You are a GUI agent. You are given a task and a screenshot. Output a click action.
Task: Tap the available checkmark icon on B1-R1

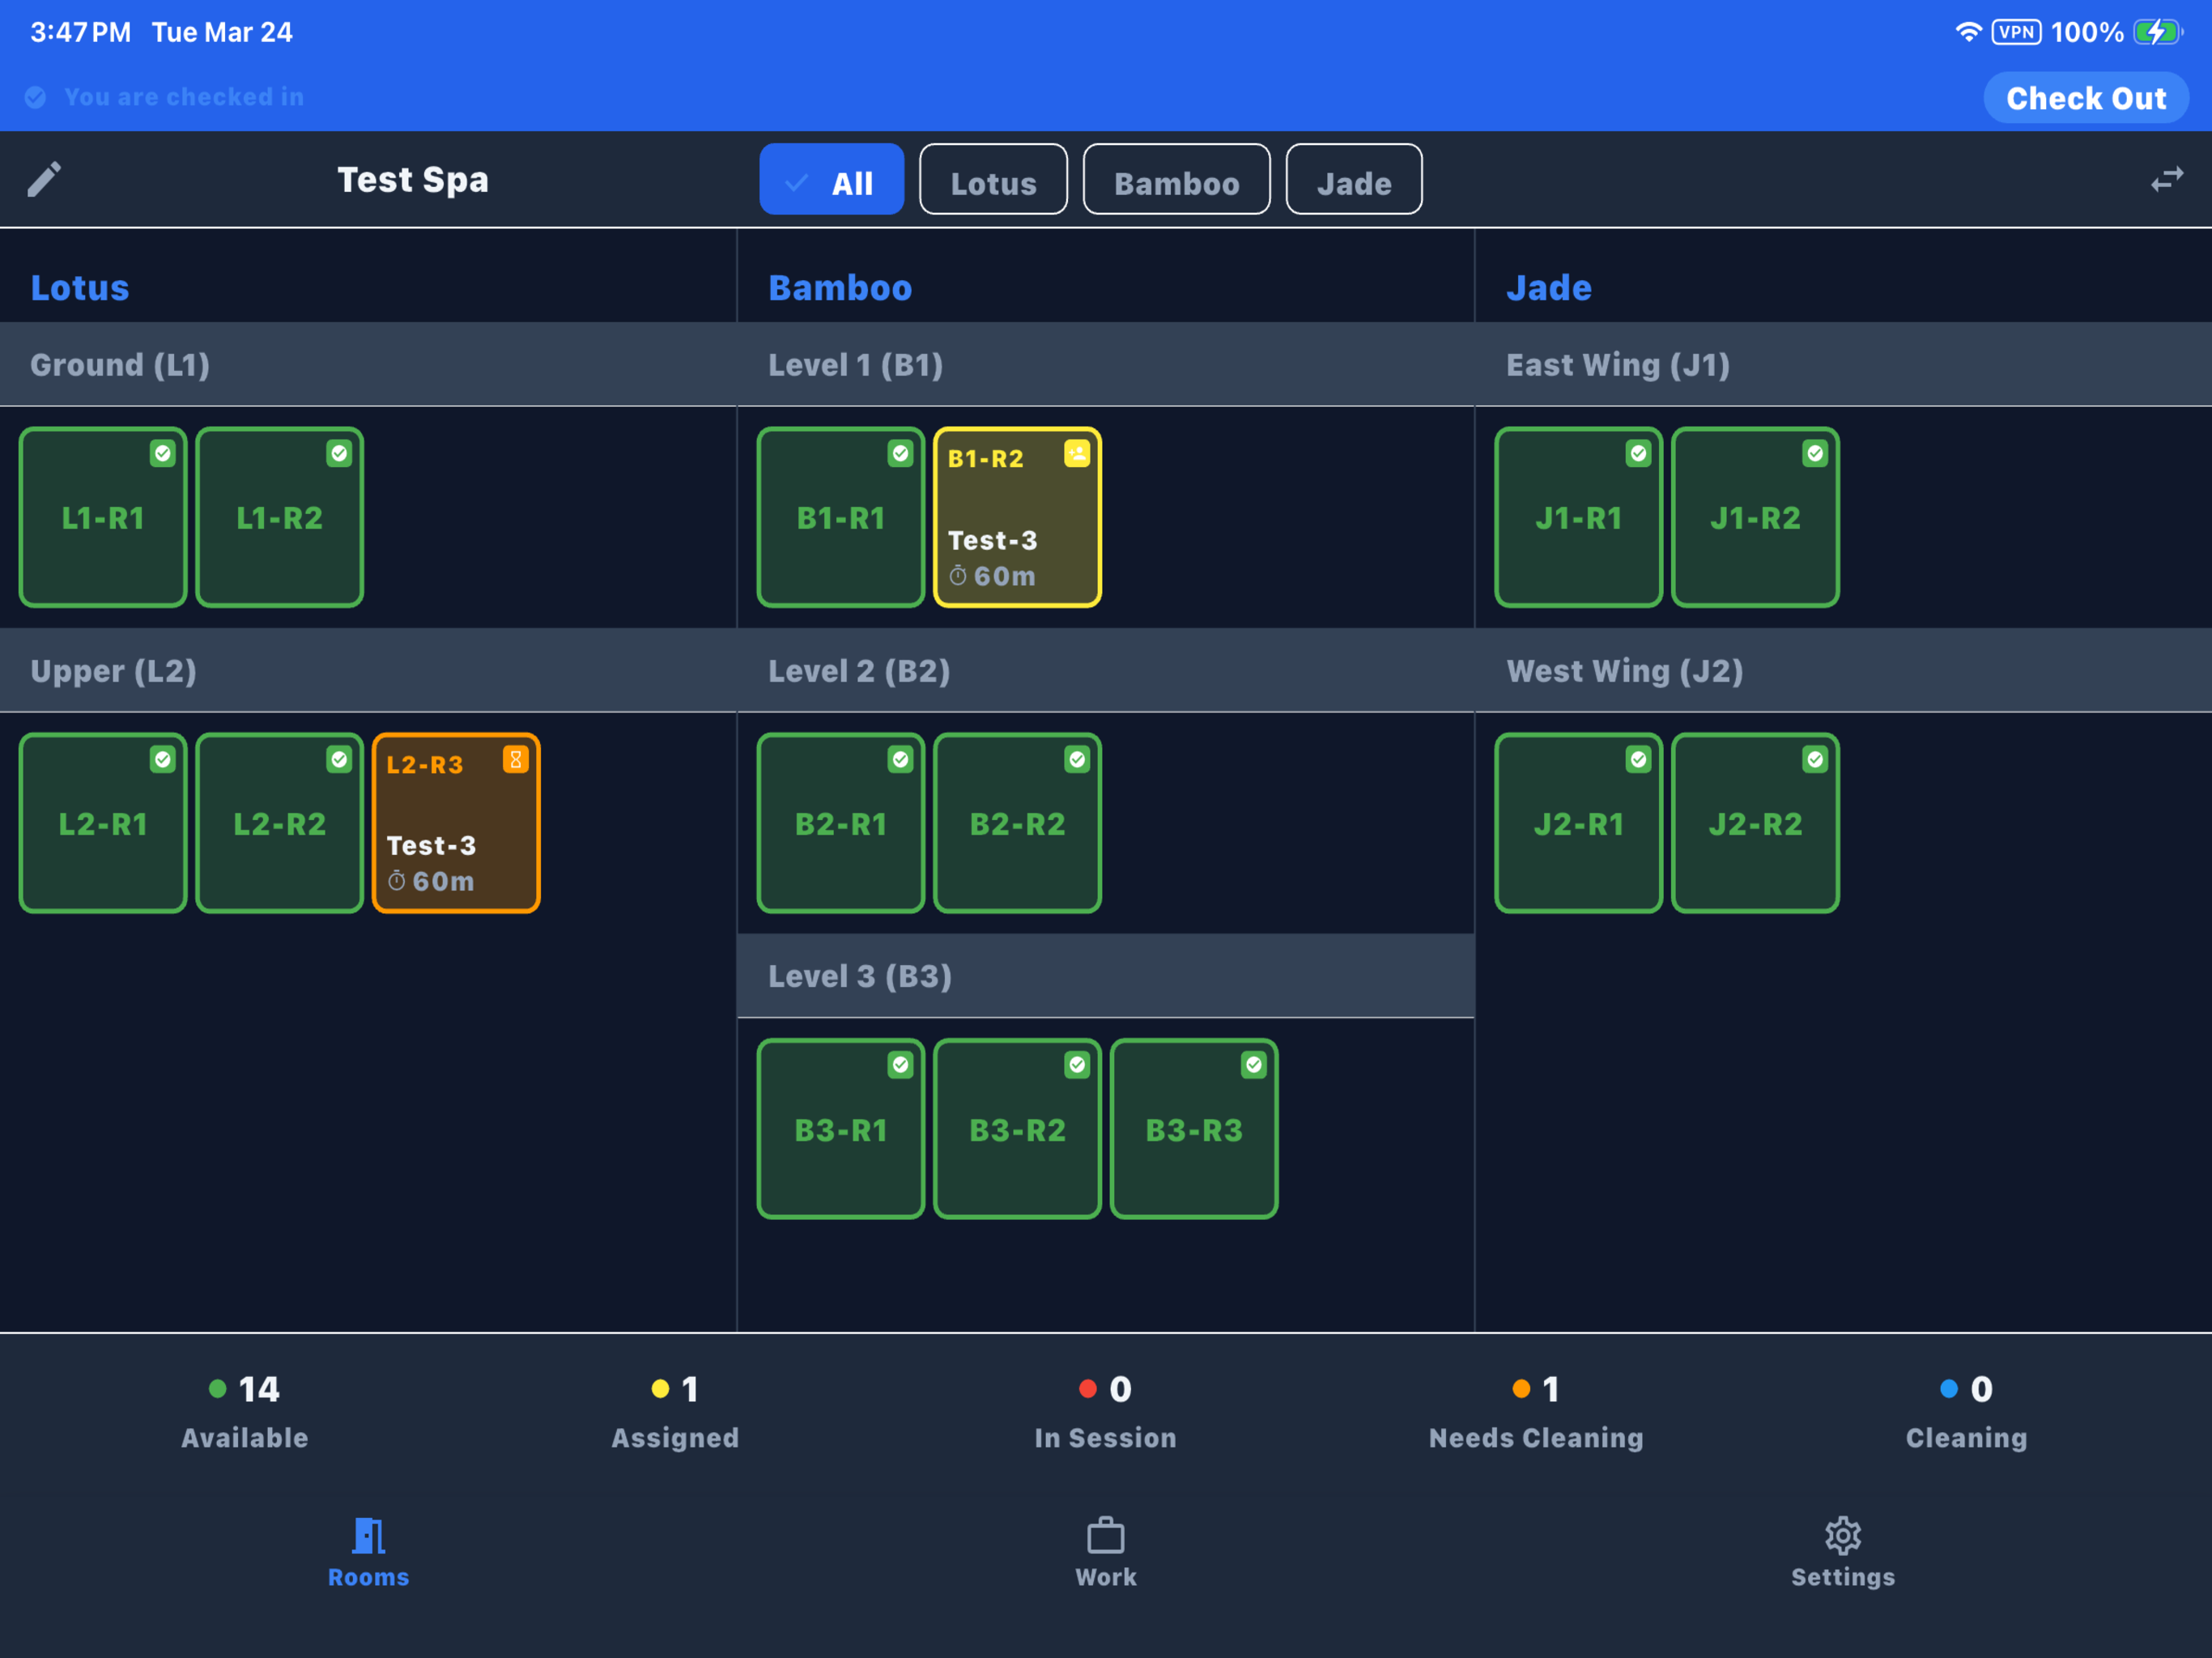coord(900,454)
